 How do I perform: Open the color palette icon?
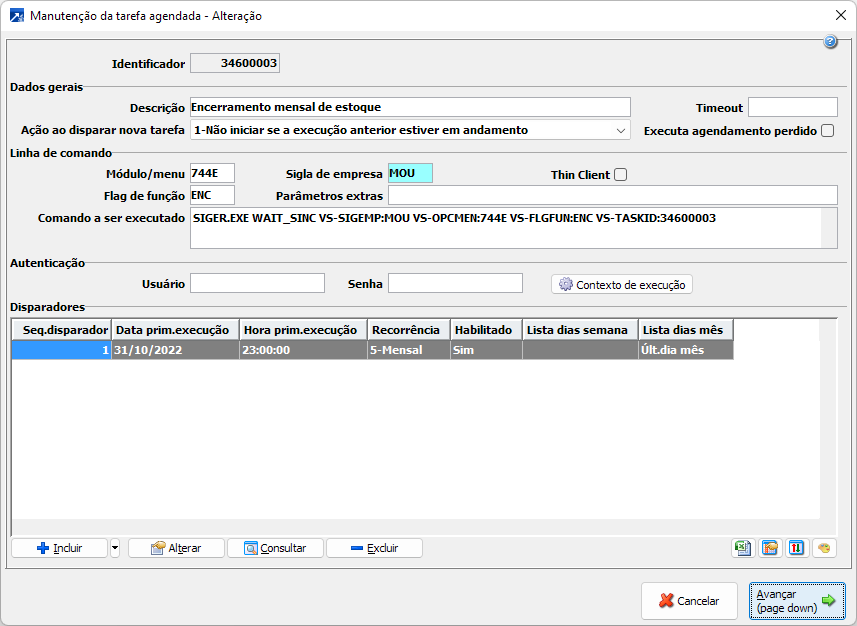click(x=824, y=548)
